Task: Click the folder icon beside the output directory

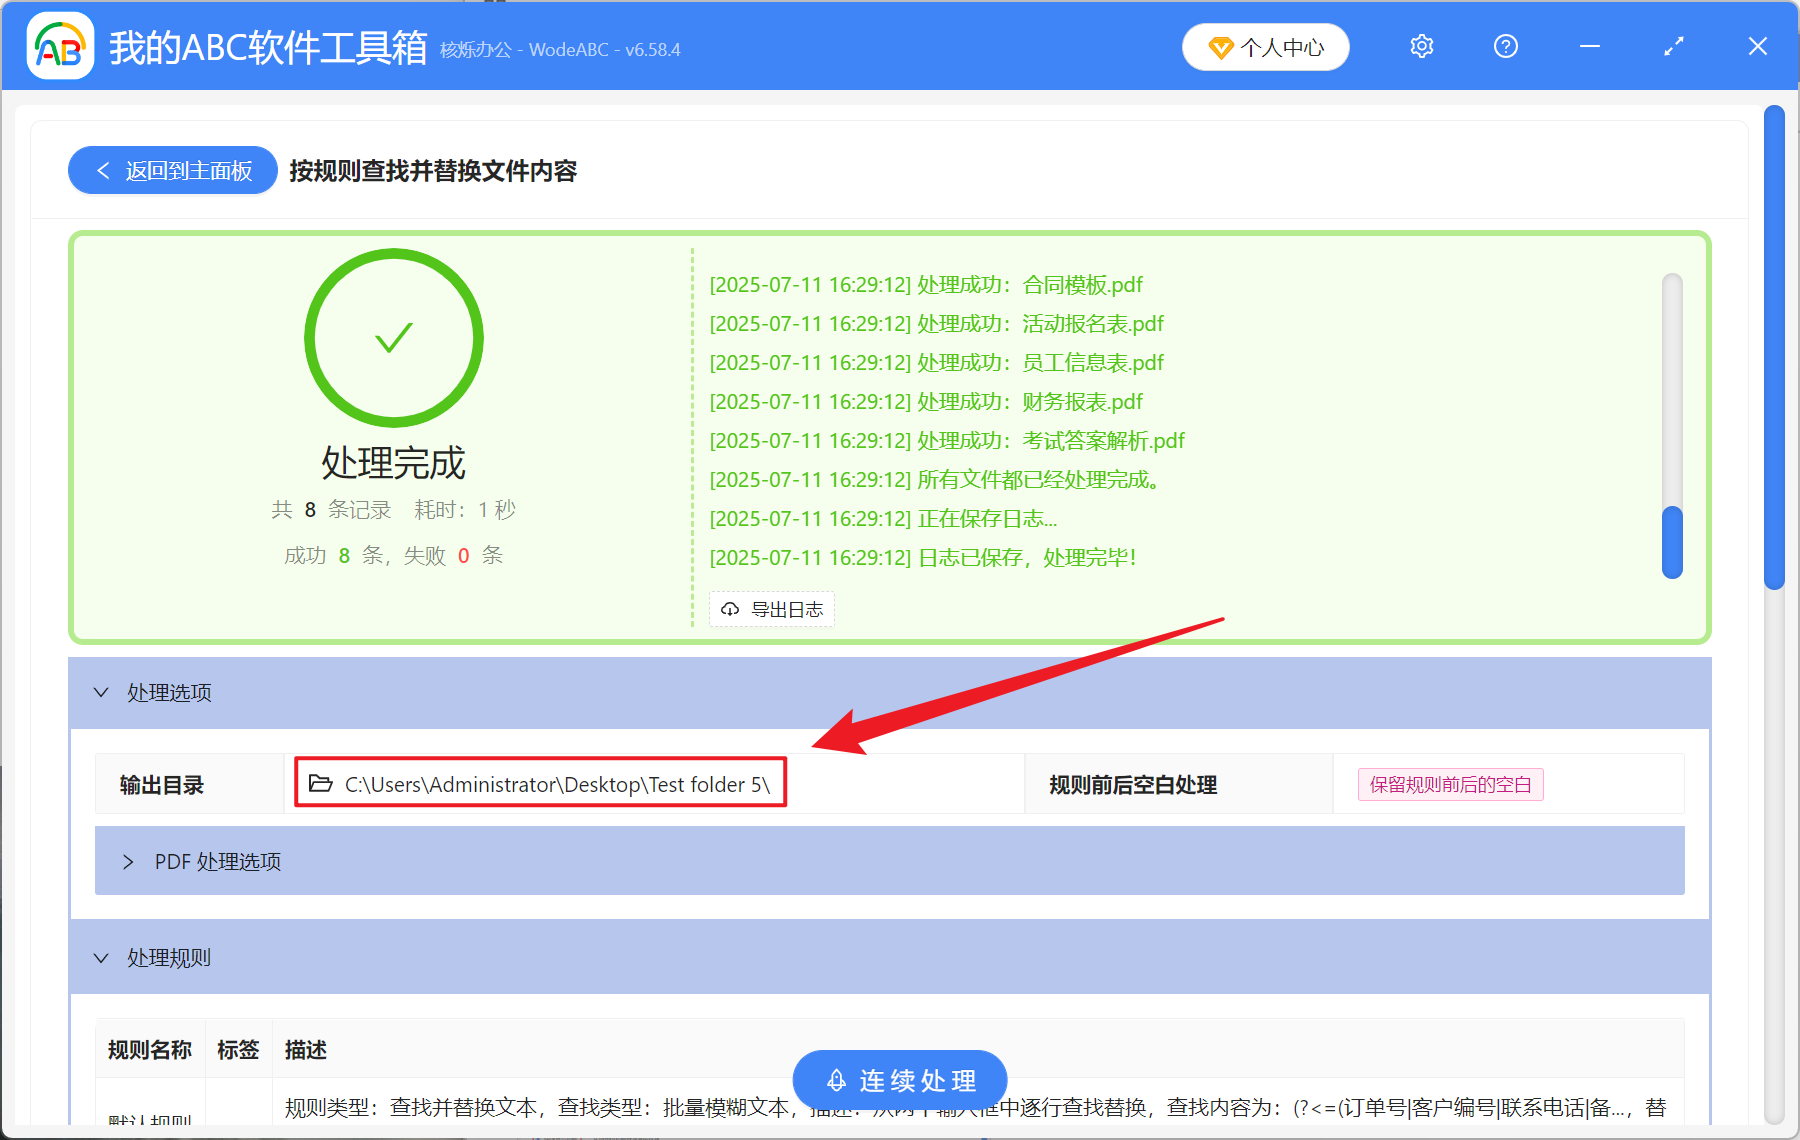Action: point(318,784)
